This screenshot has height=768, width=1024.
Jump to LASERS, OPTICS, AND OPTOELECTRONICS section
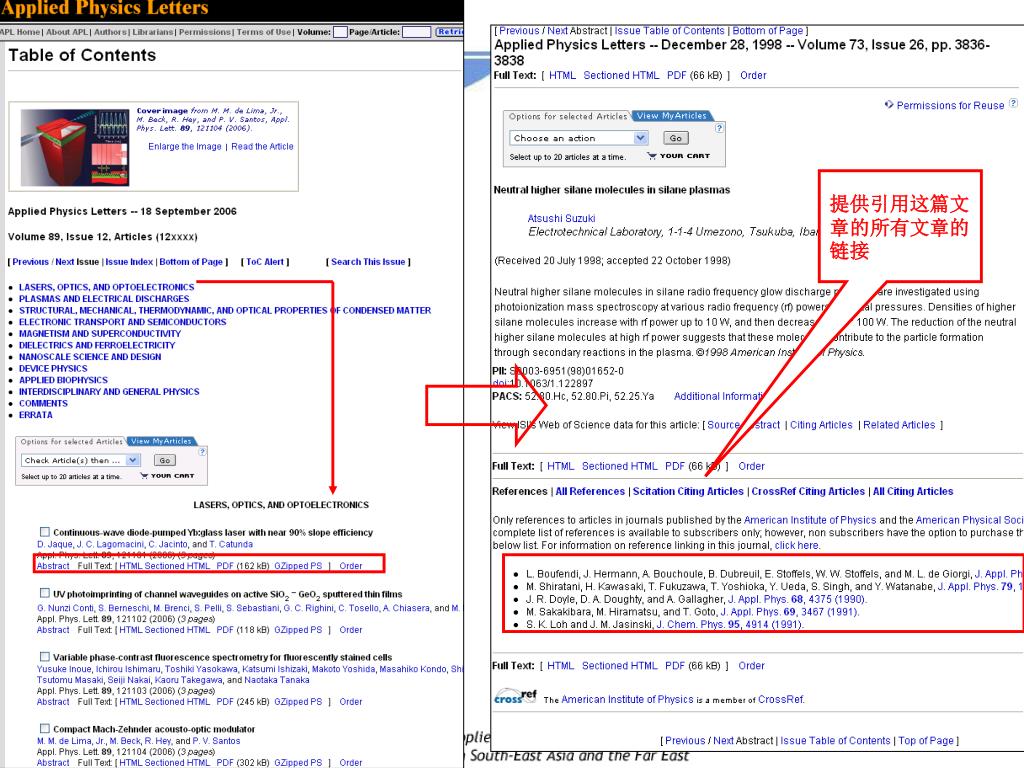(106, 287)
